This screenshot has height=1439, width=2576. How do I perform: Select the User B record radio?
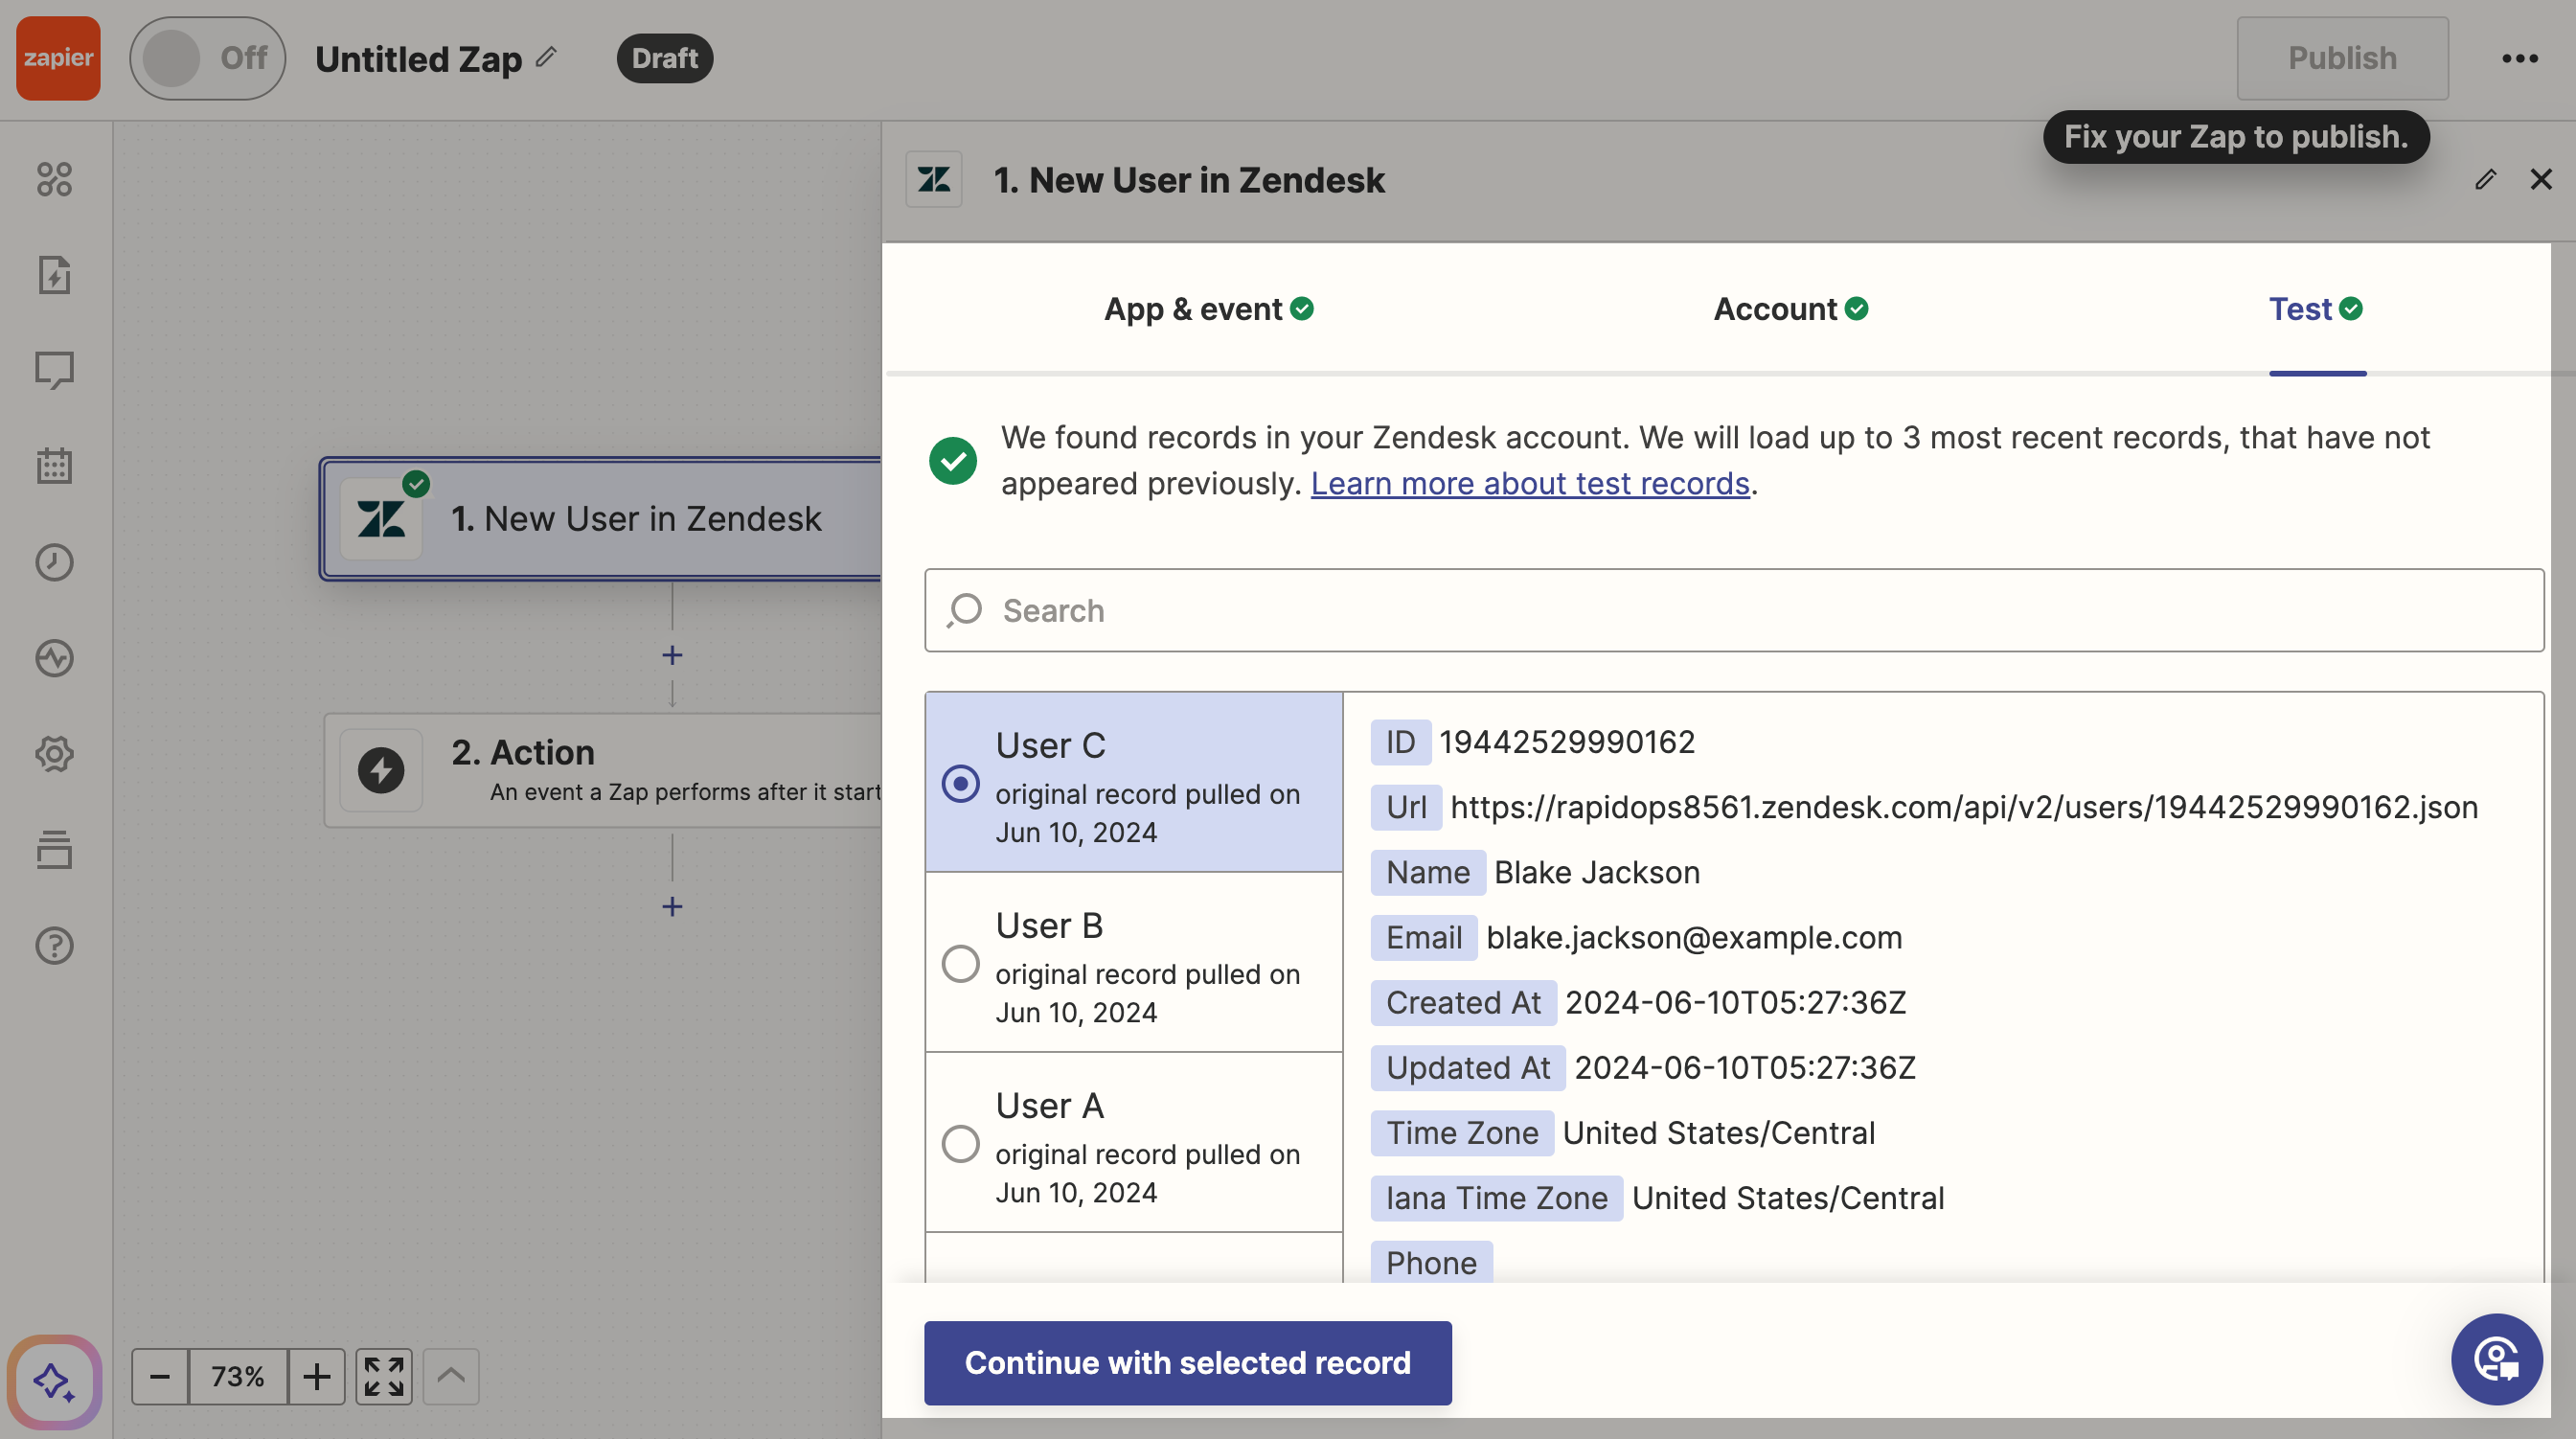pyautogui.click(x=960, y=963)
